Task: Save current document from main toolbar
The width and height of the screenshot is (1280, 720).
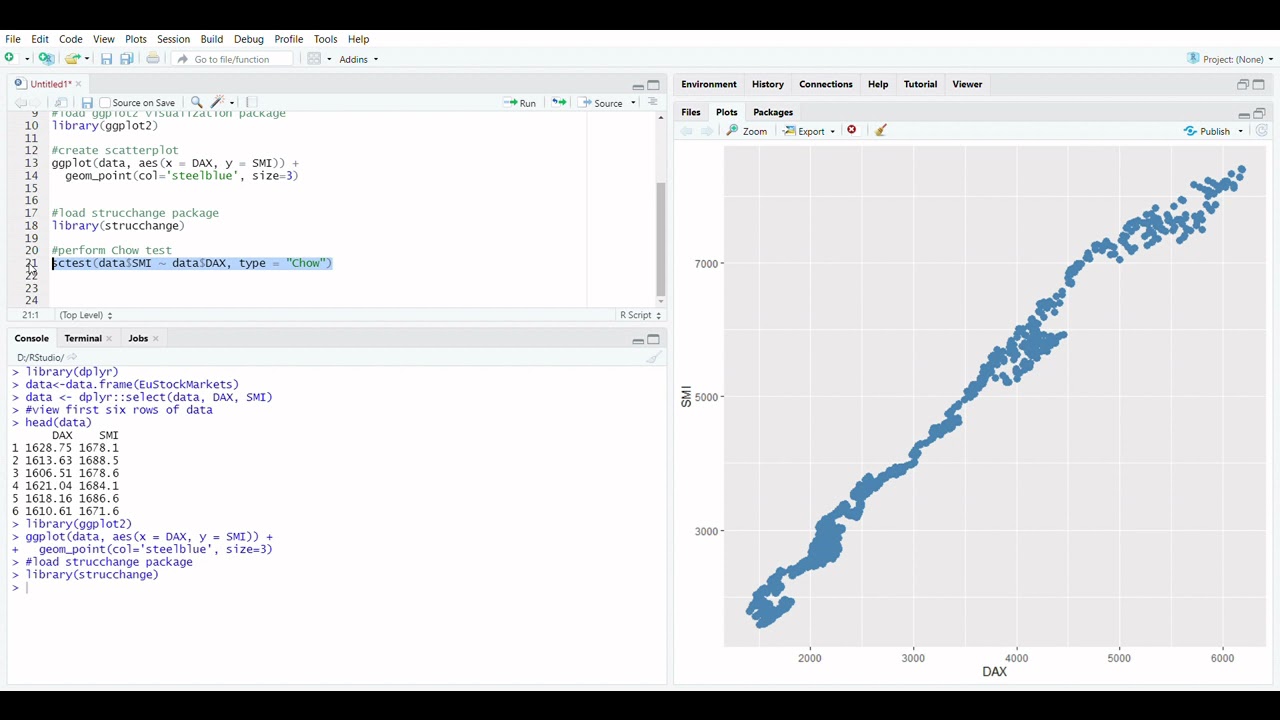Action: coord(106,59)
